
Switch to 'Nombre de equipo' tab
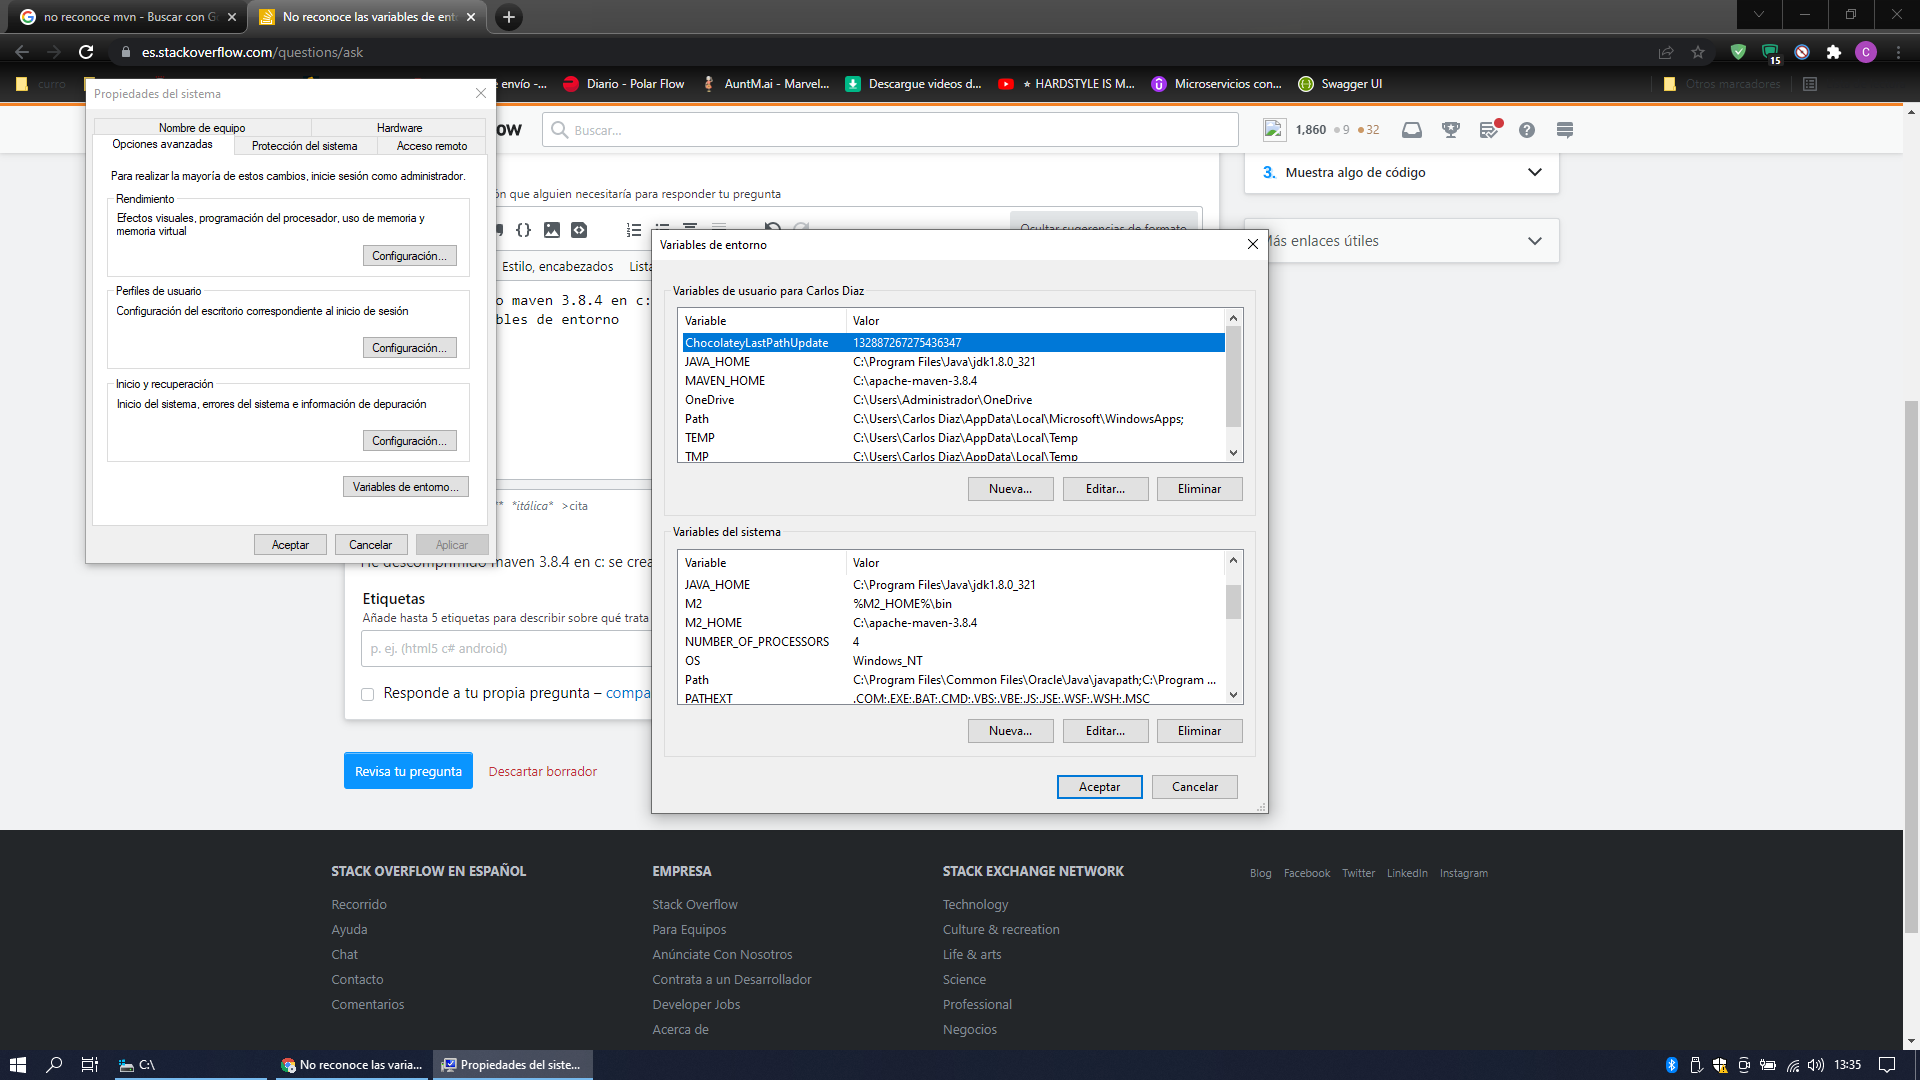tap(202, 128)
